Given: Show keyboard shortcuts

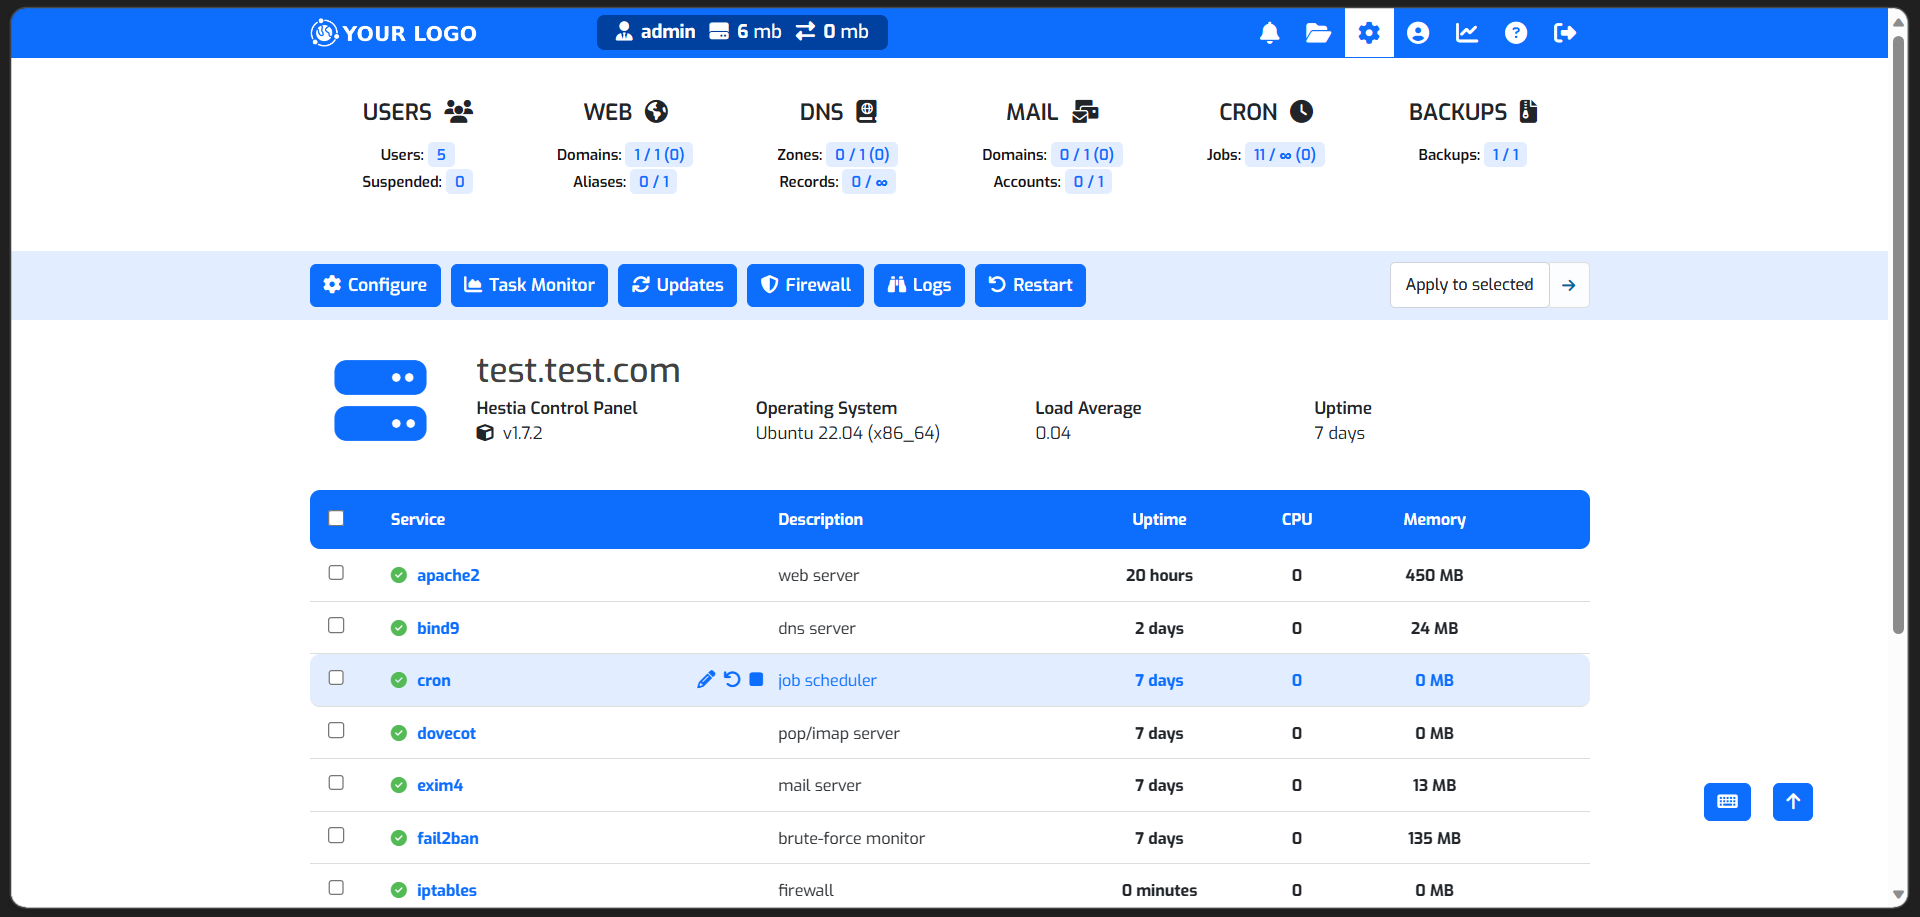Looking at the screenshot, I should click(1727, 802).
